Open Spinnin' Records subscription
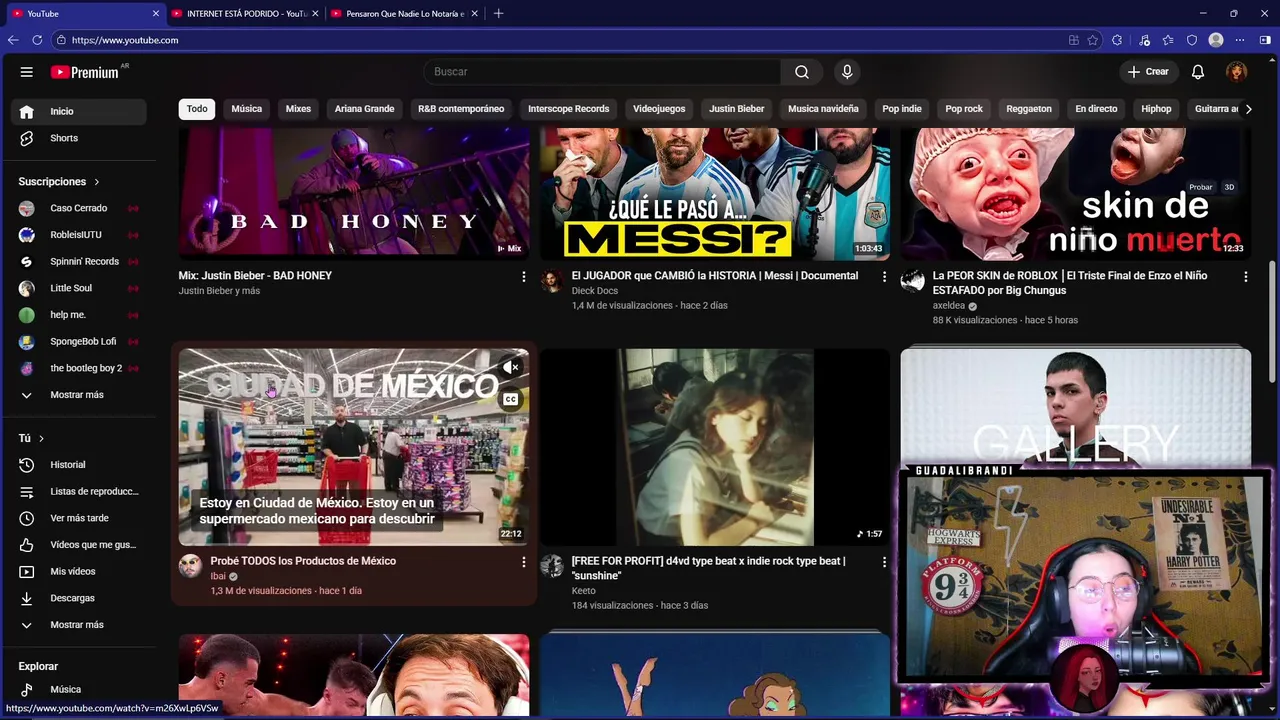 point(78,262)
